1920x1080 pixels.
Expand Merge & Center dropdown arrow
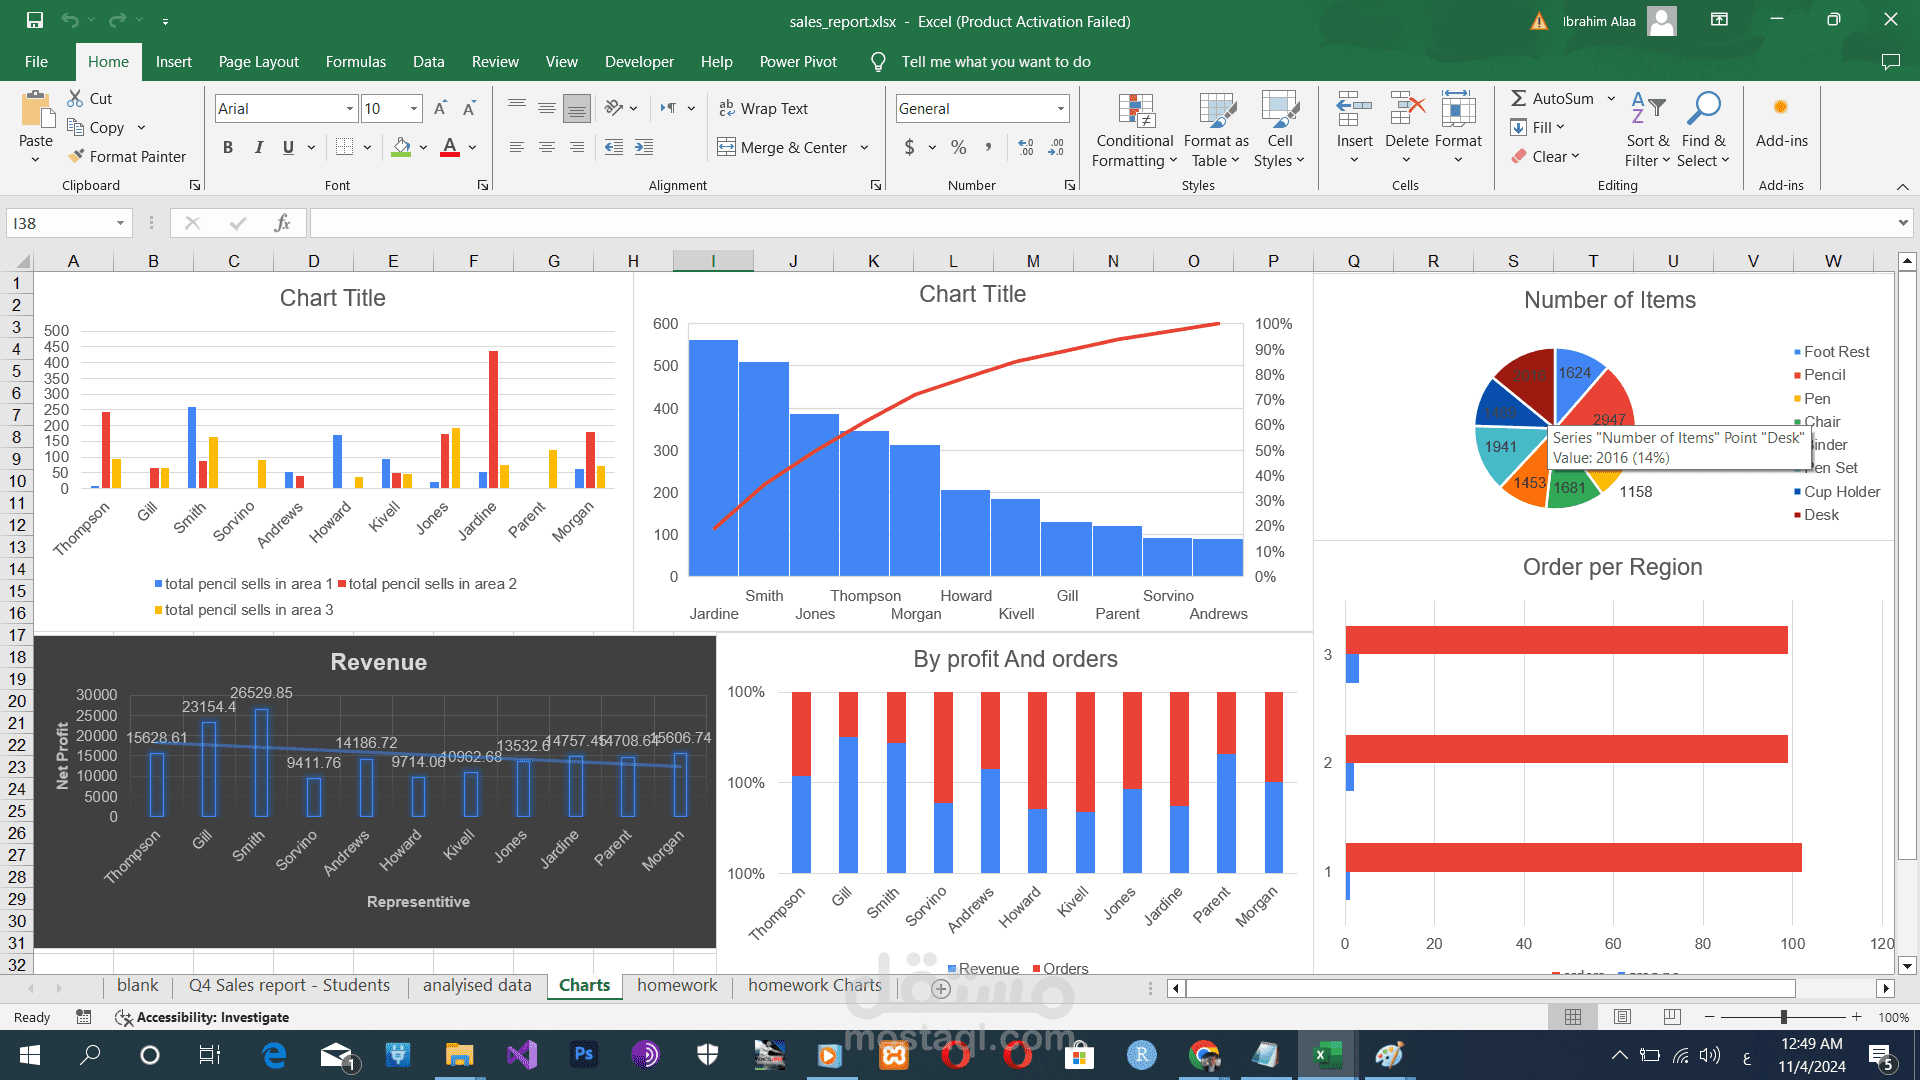(x=864, y=147)
